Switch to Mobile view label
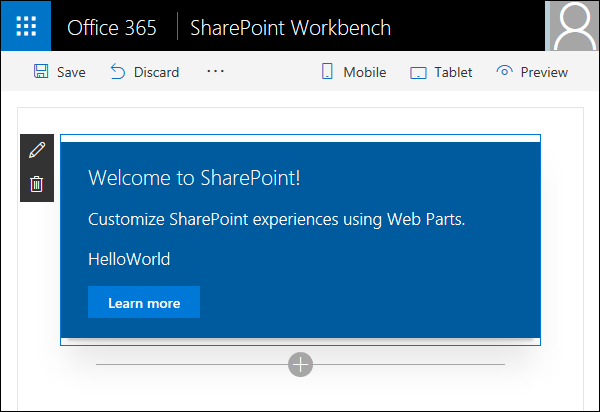The image size is (600, 412). coord(365,72)
